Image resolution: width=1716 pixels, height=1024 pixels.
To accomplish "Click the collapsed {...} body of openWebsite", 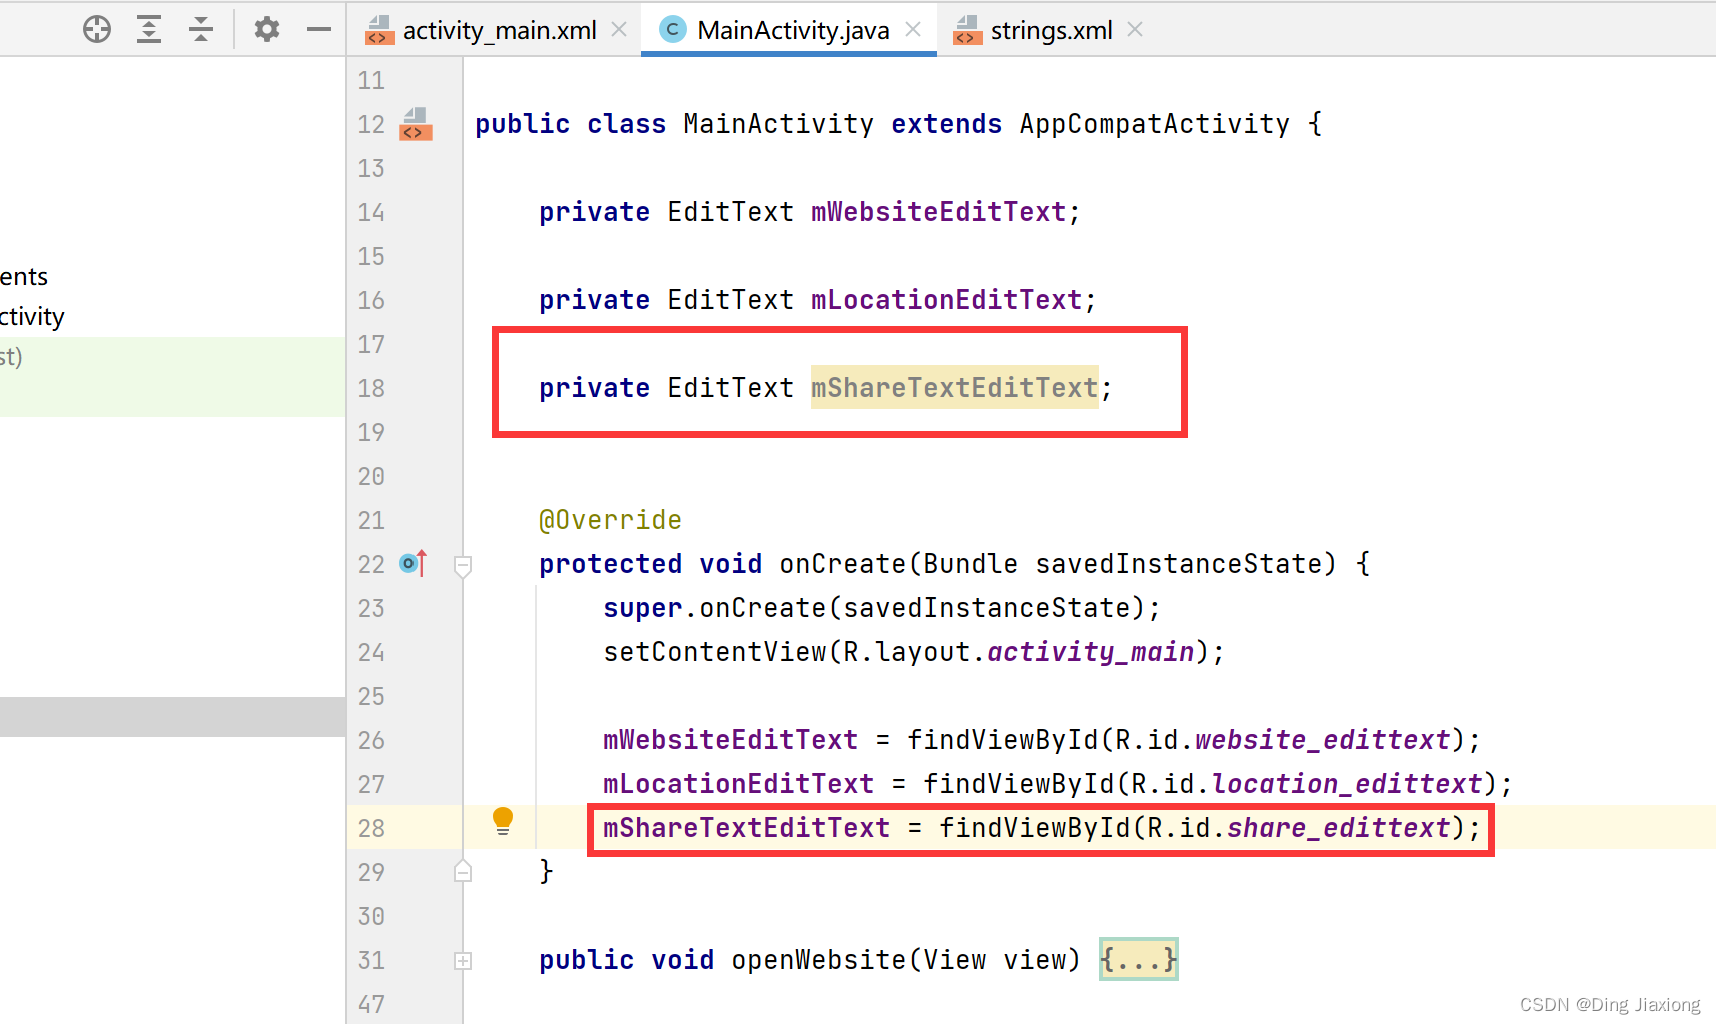I will pyautogui.click(x=1138, y=959).
